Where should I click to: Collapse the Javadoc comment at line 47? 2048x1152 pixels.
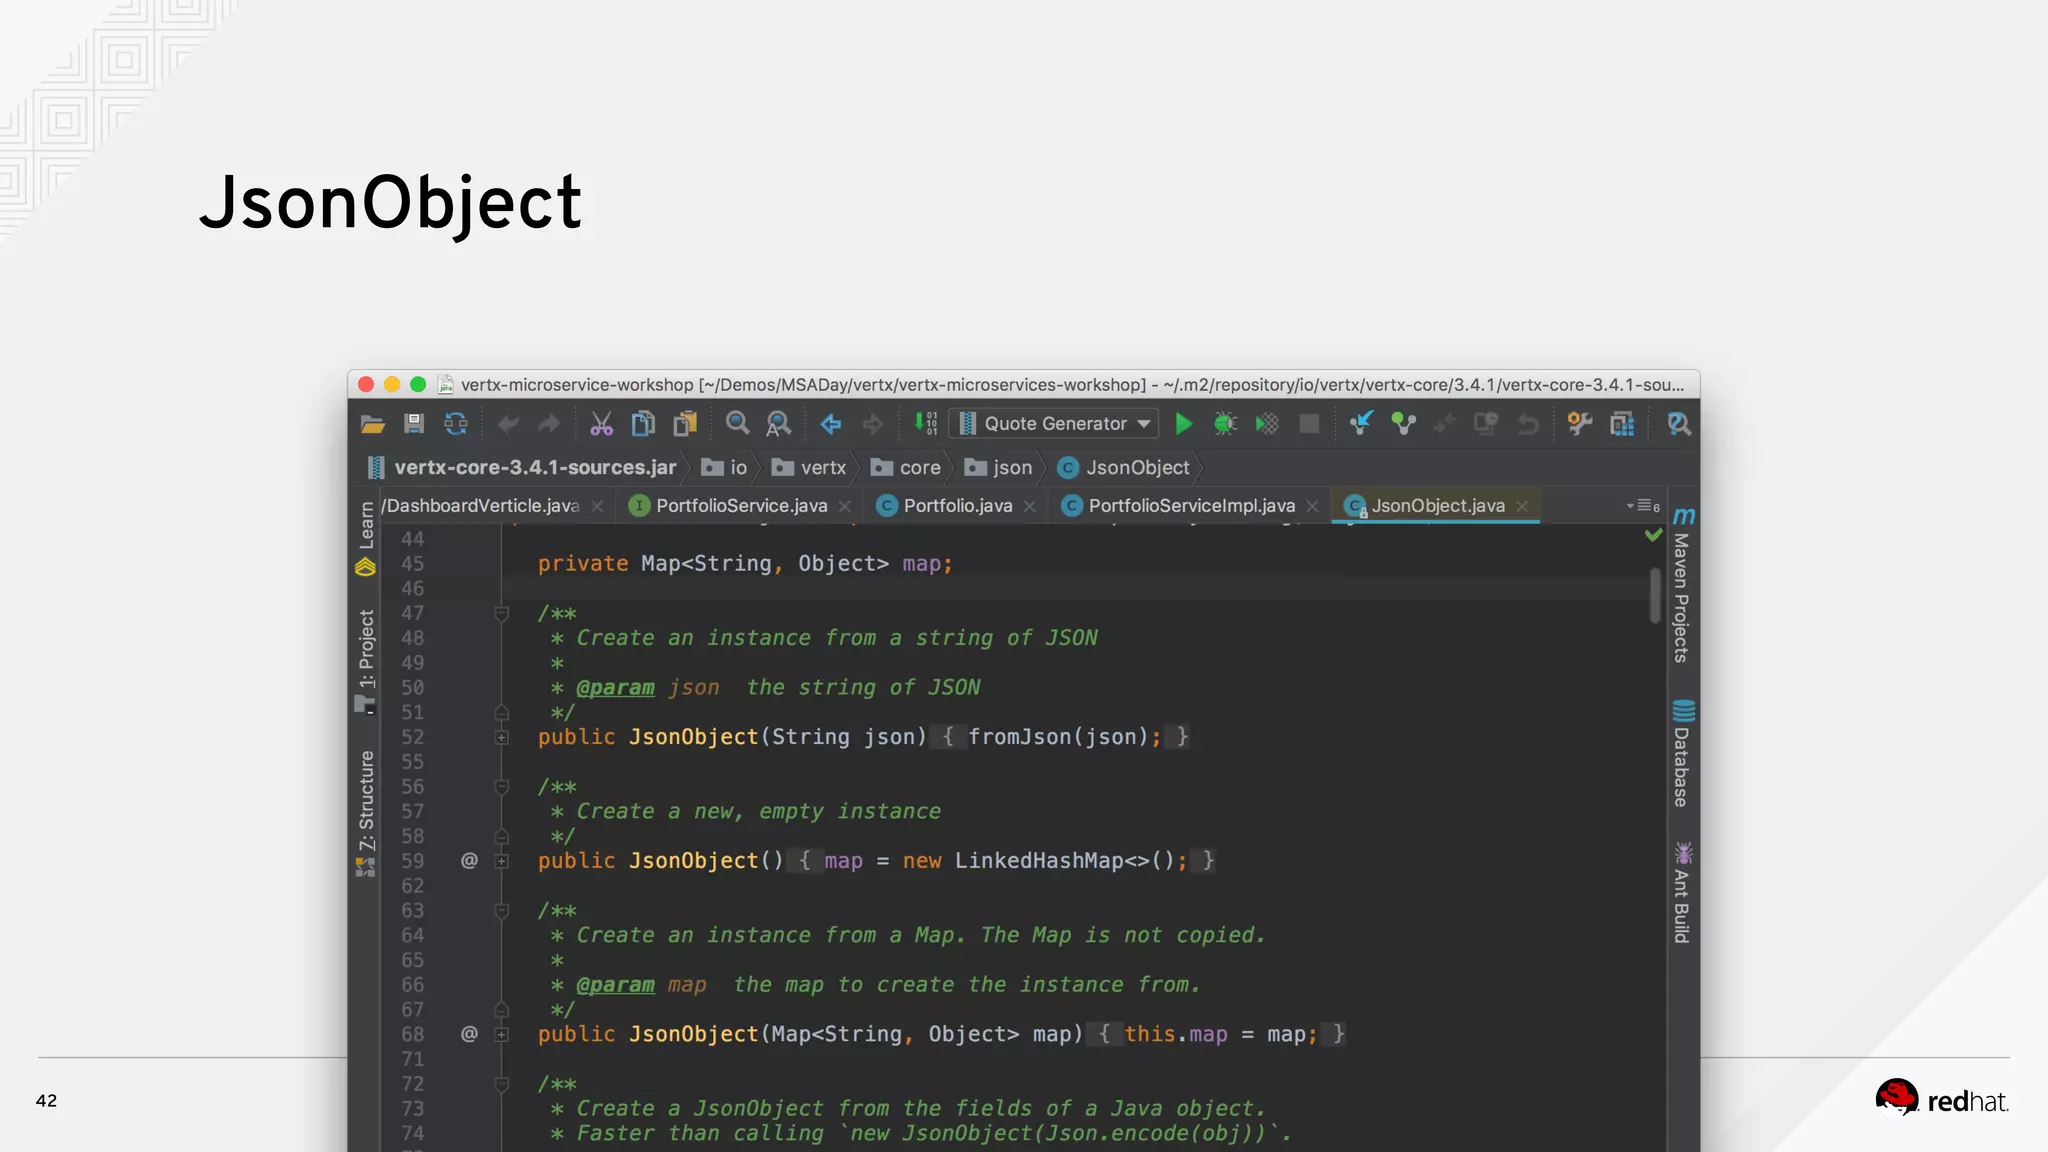pyautogui.click(x=502, y=614)
